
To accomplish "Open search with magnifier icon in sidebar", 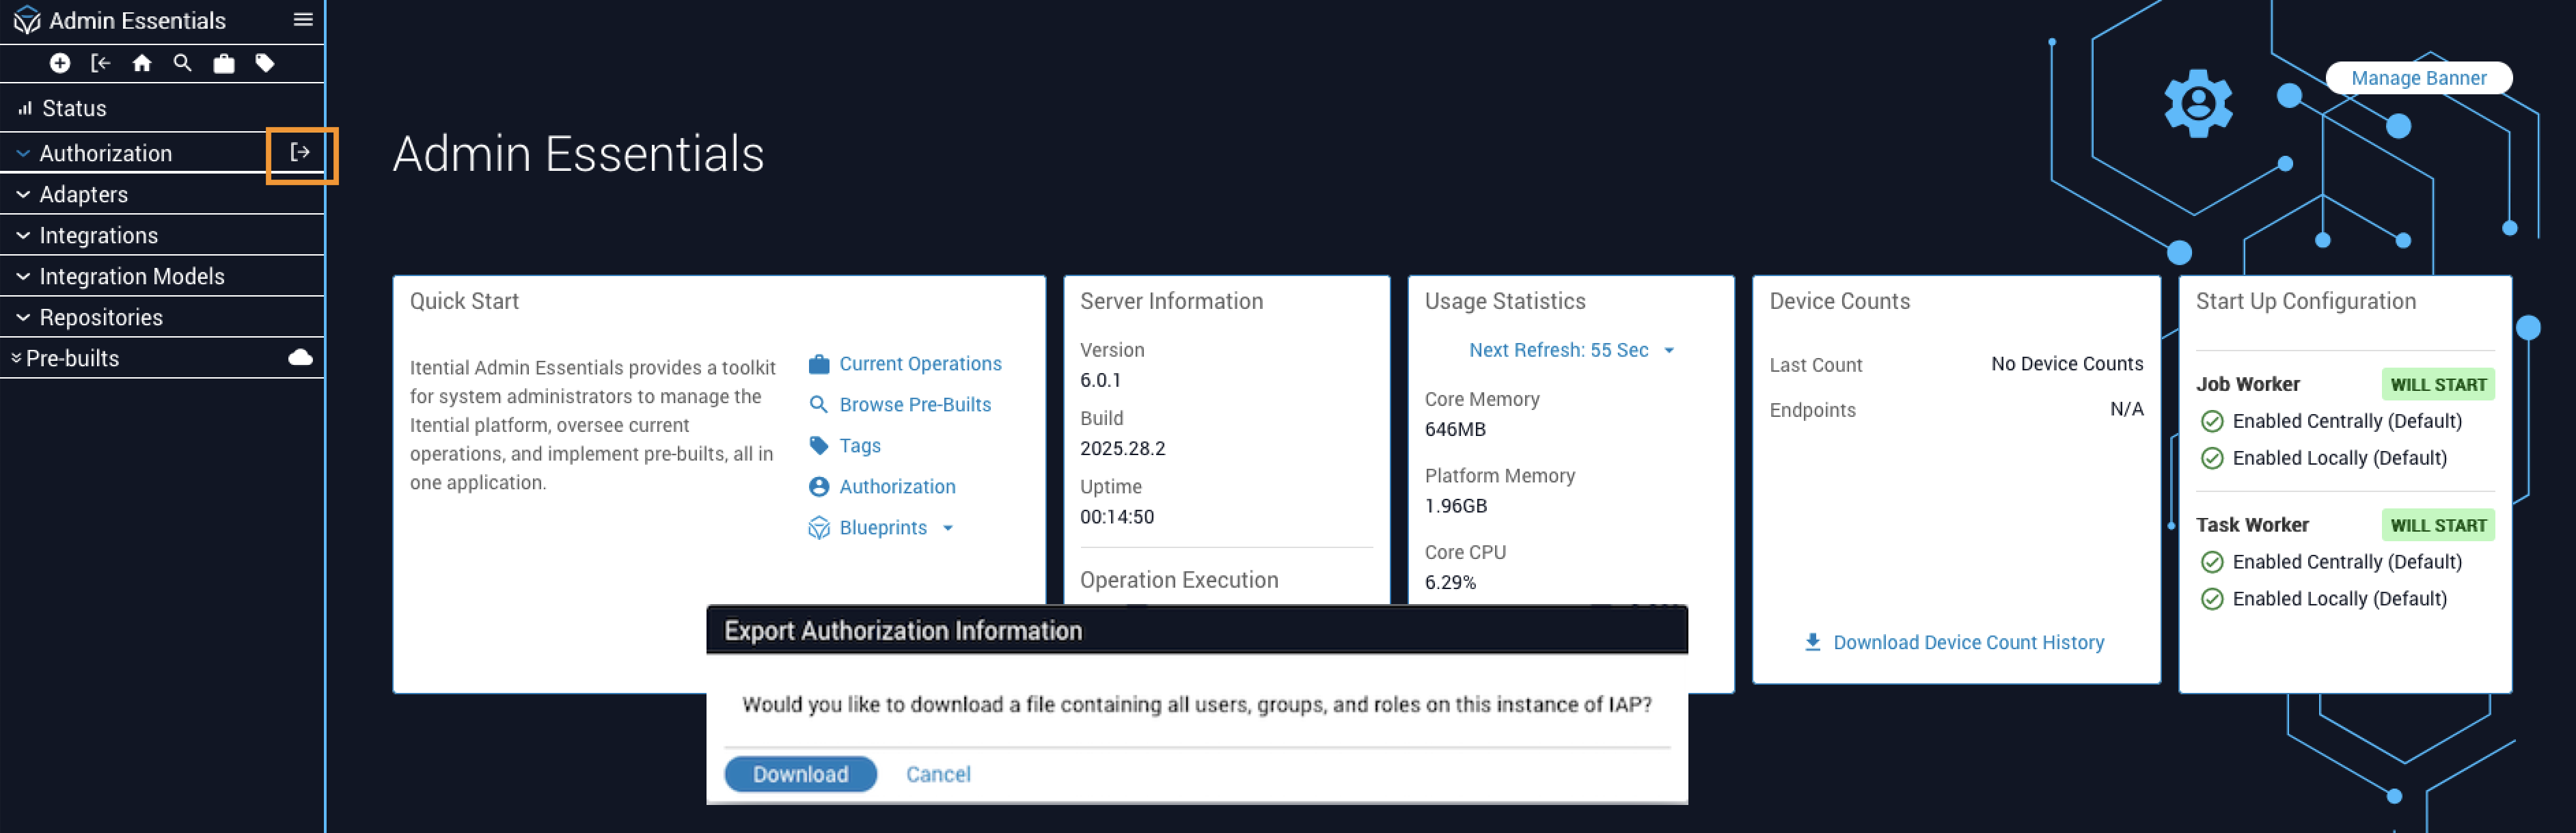I will click(x=182, y=63).
